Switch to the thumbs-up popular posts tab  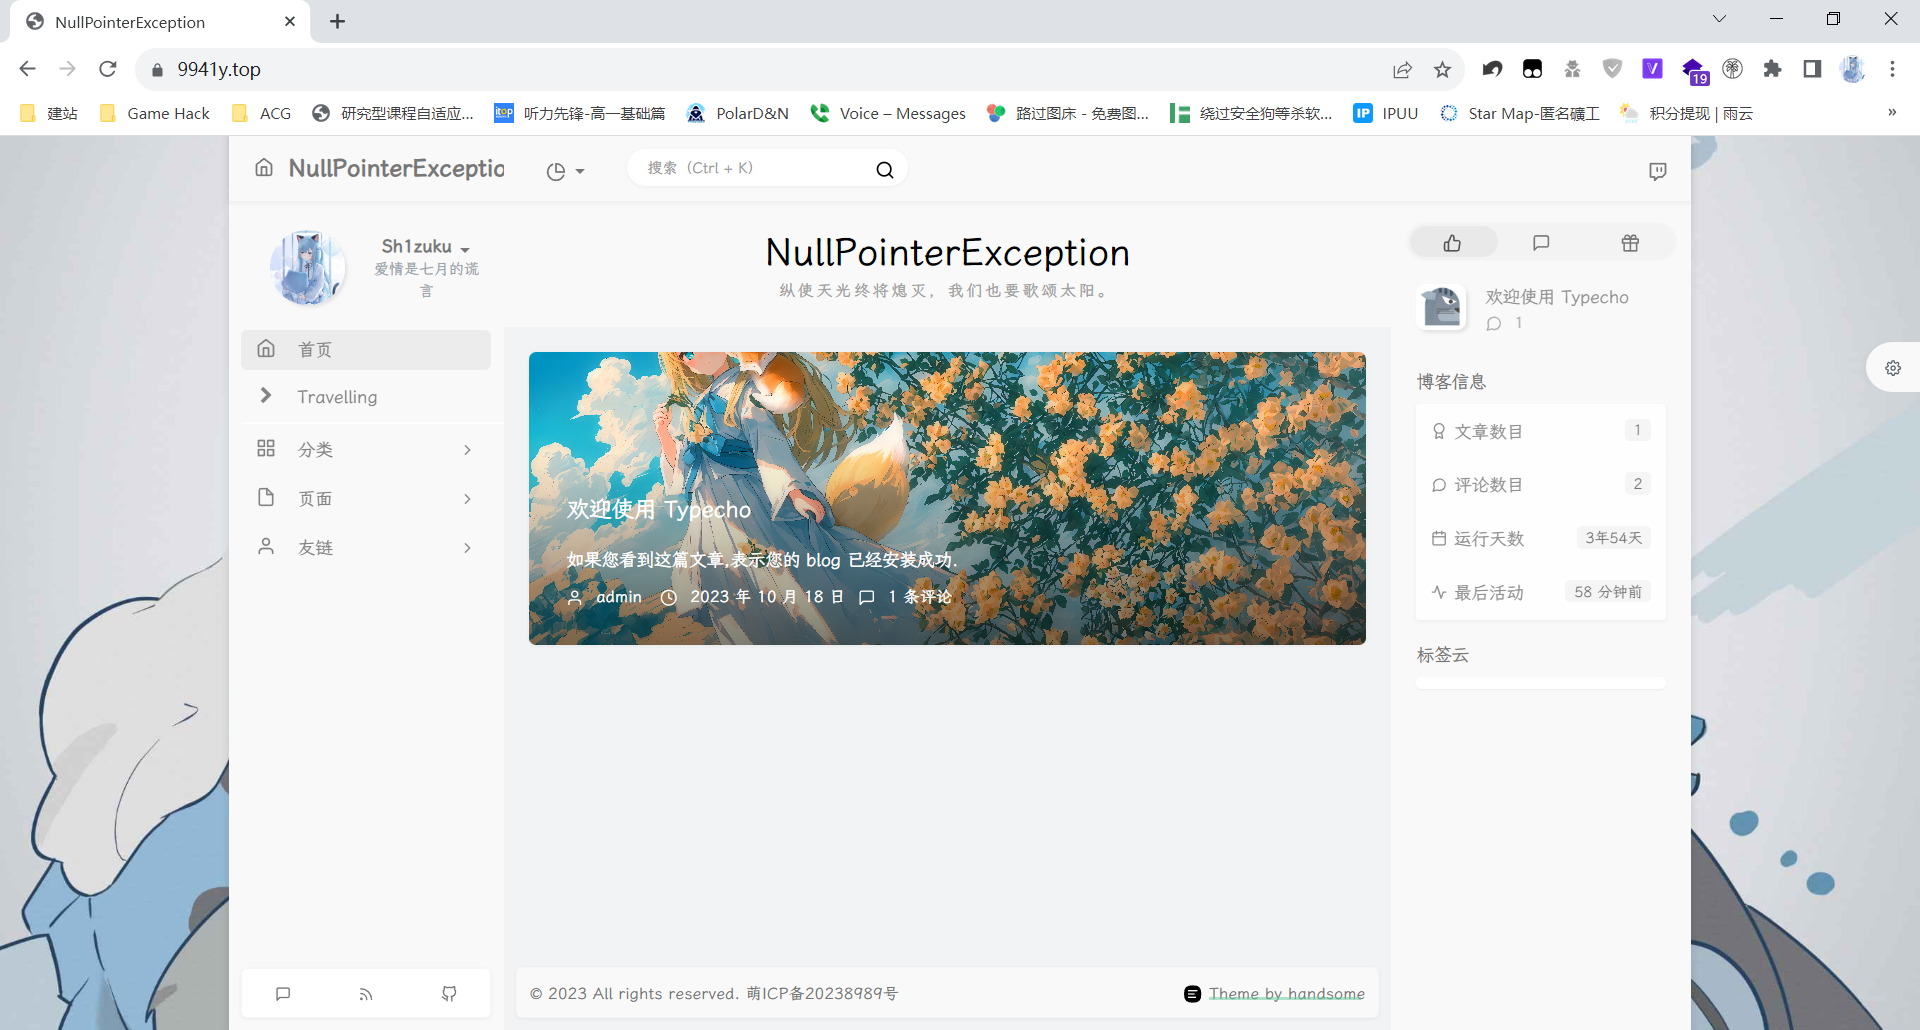point(1453,243)
